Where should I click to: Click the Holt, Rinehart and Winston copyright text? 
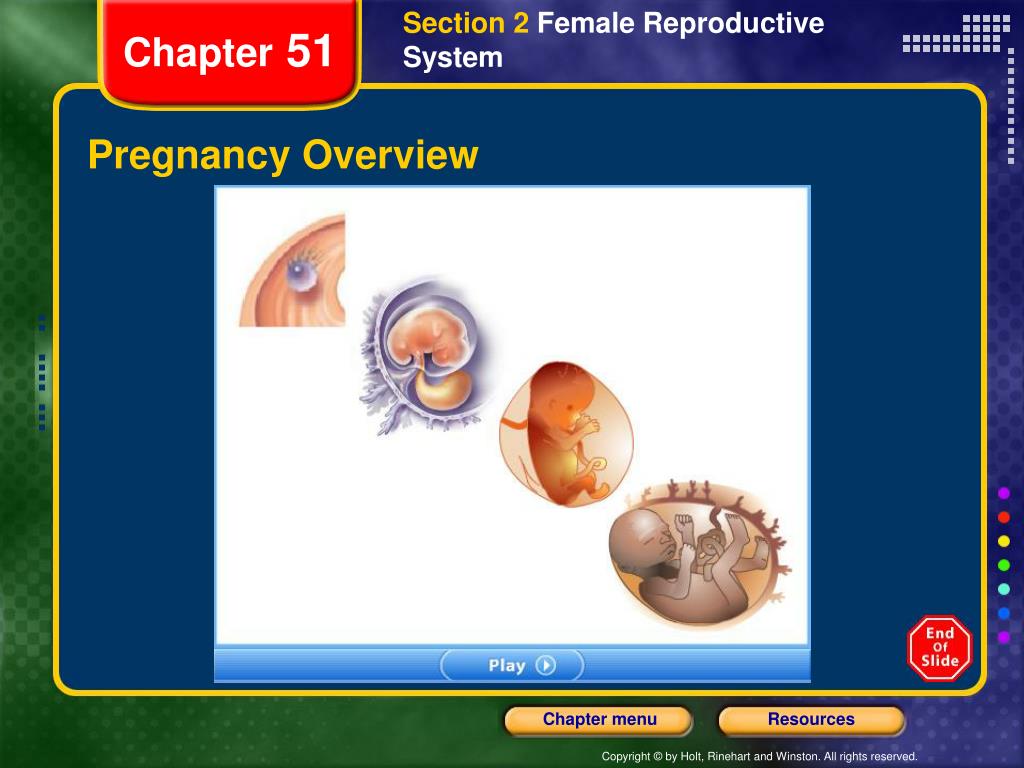click(x=759, y=756)
